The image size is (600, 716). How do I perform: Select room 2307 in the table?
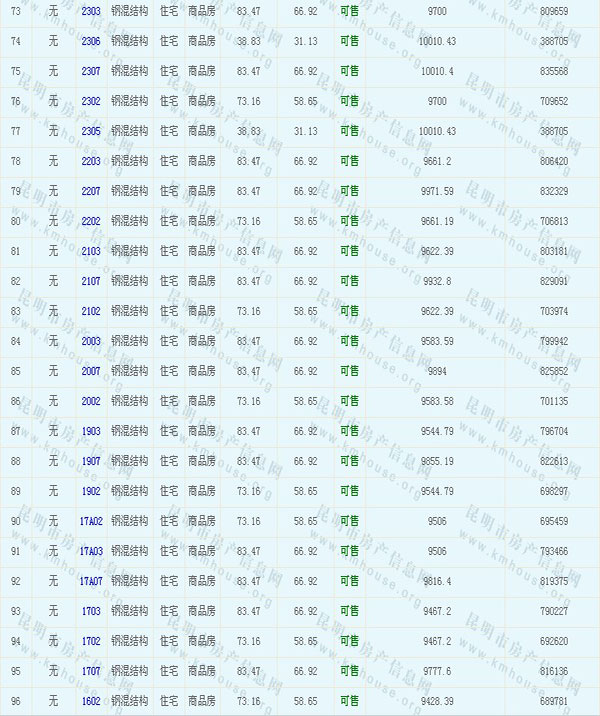tap(91, 71)
